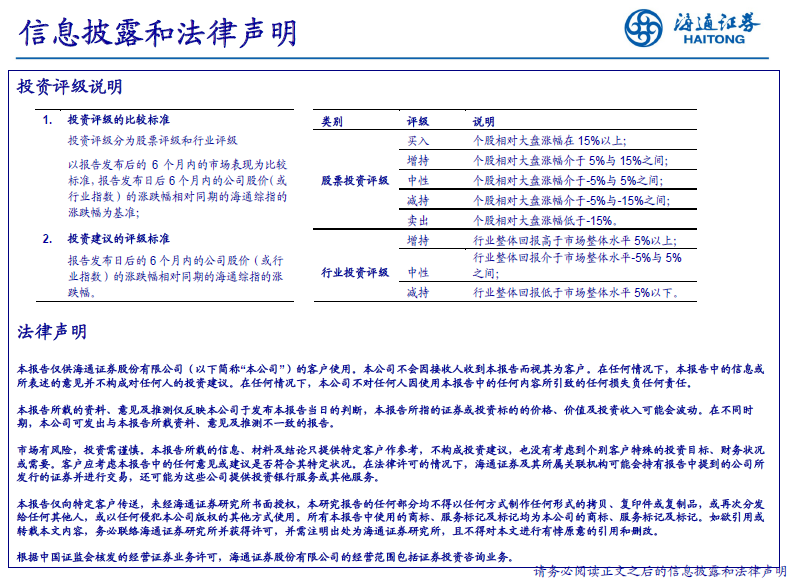This screenshot has width=793, height=584.
Task: Click the heading 投资评级的比较标准
Action: point(119,120)
